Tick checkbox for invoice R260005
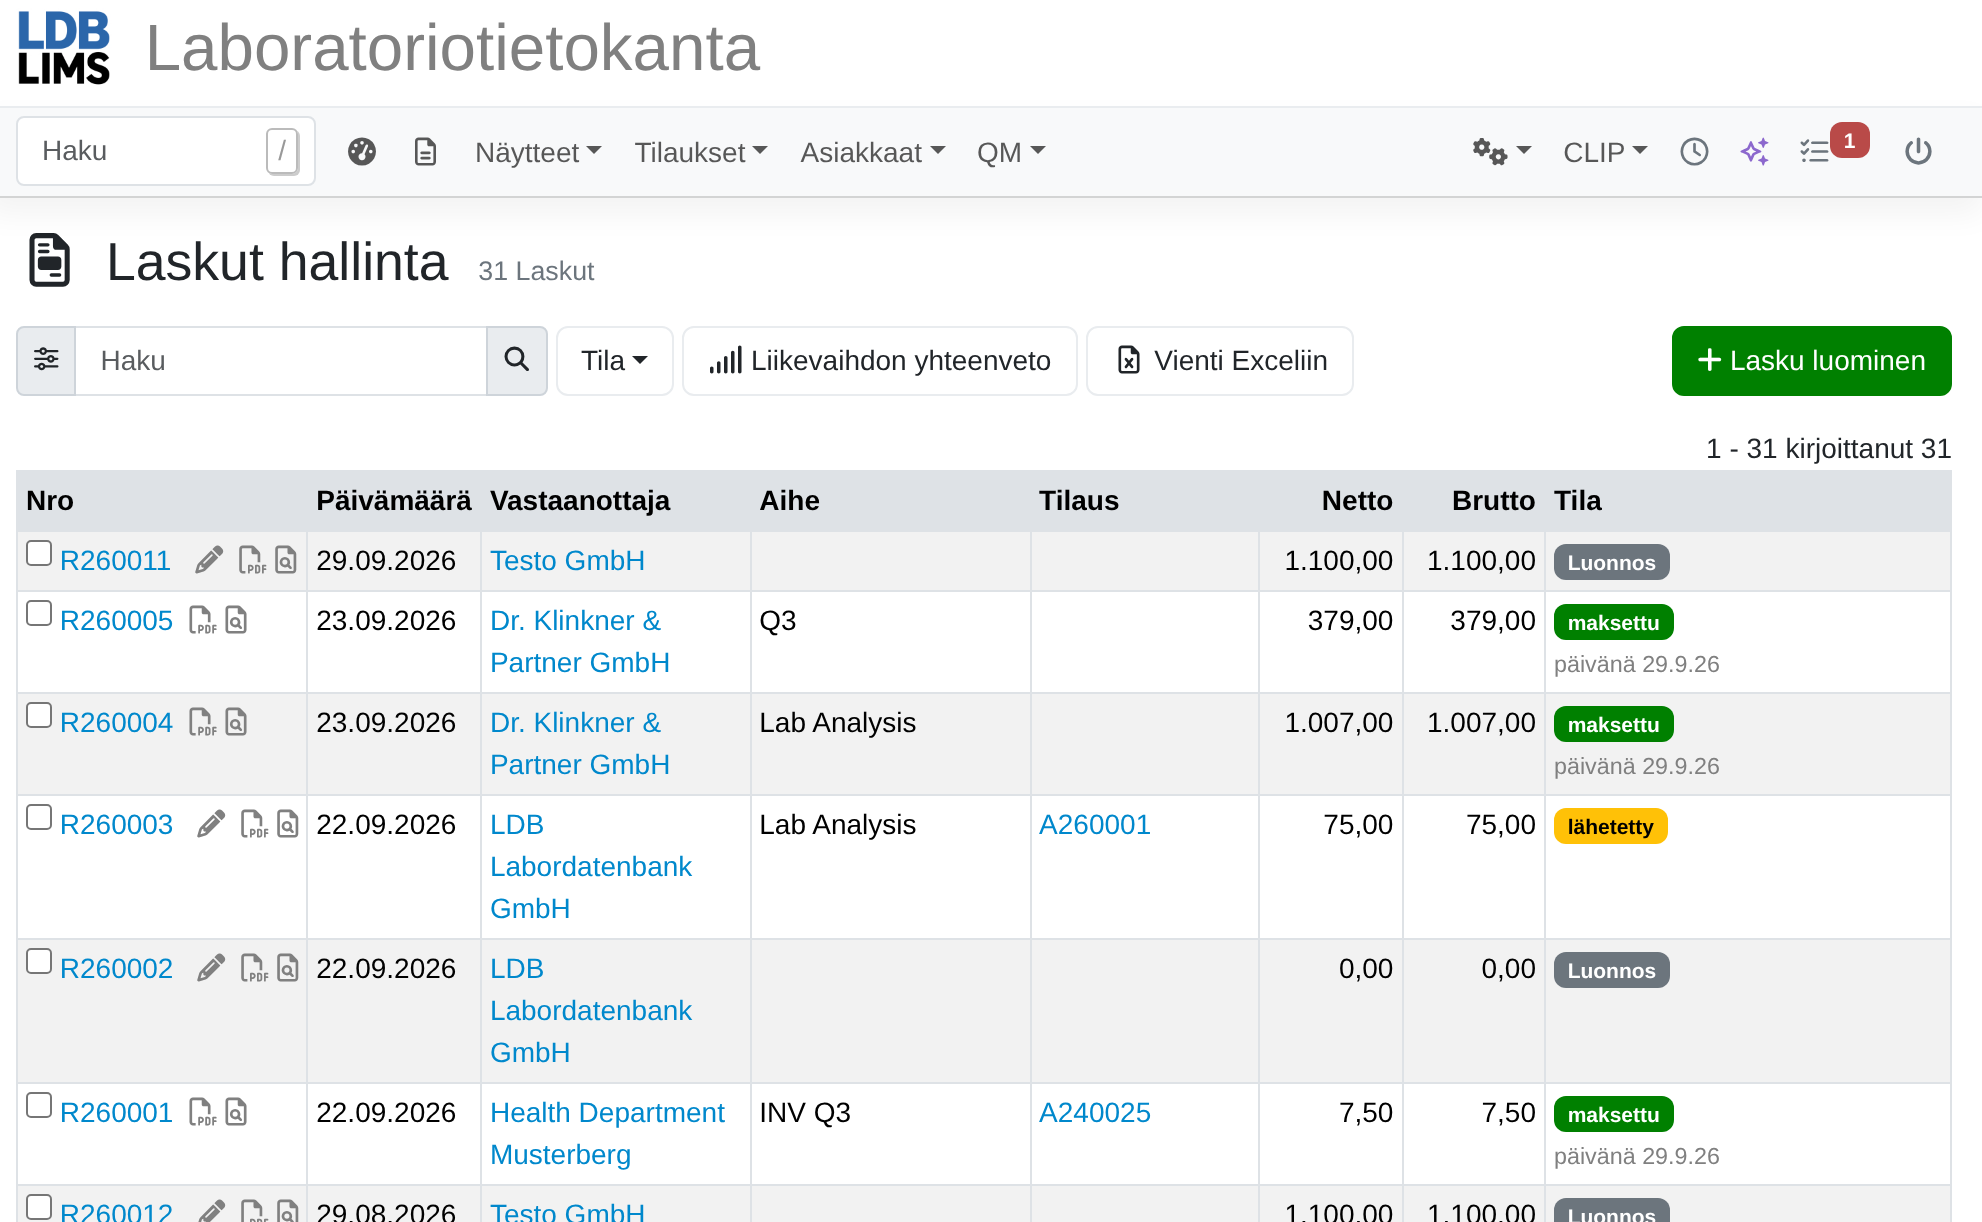 [39, 613]
